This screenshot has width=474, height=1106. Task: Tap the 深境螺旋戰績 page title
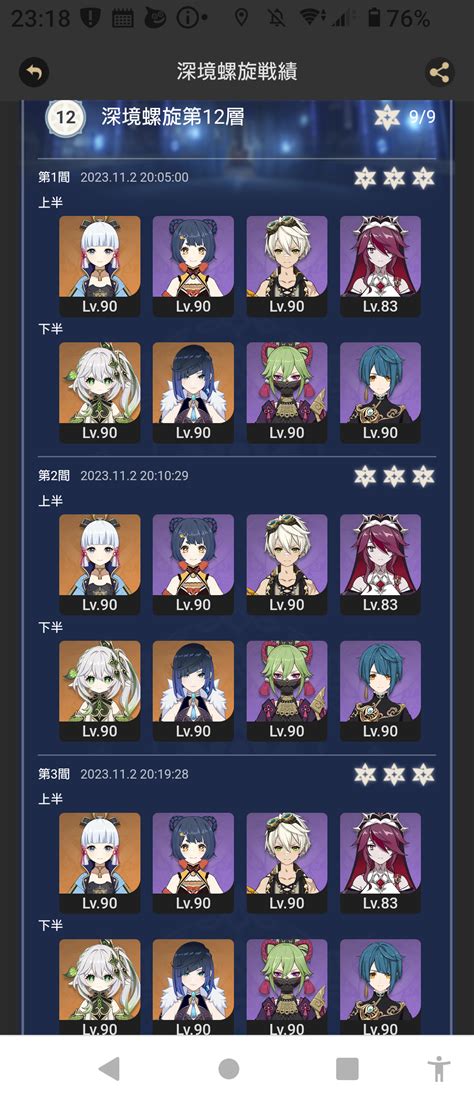point(236,71)
